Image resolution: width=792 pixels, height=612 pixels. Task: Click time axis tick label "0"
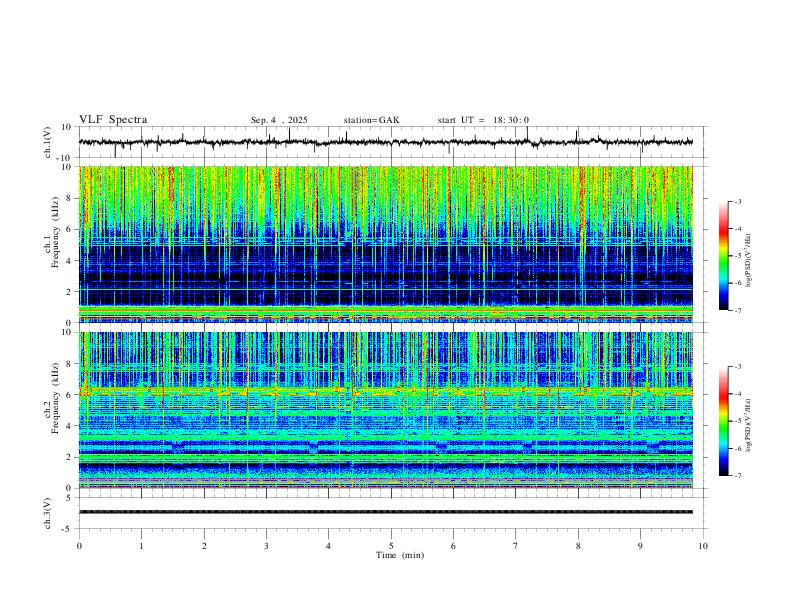click(79, 546)
